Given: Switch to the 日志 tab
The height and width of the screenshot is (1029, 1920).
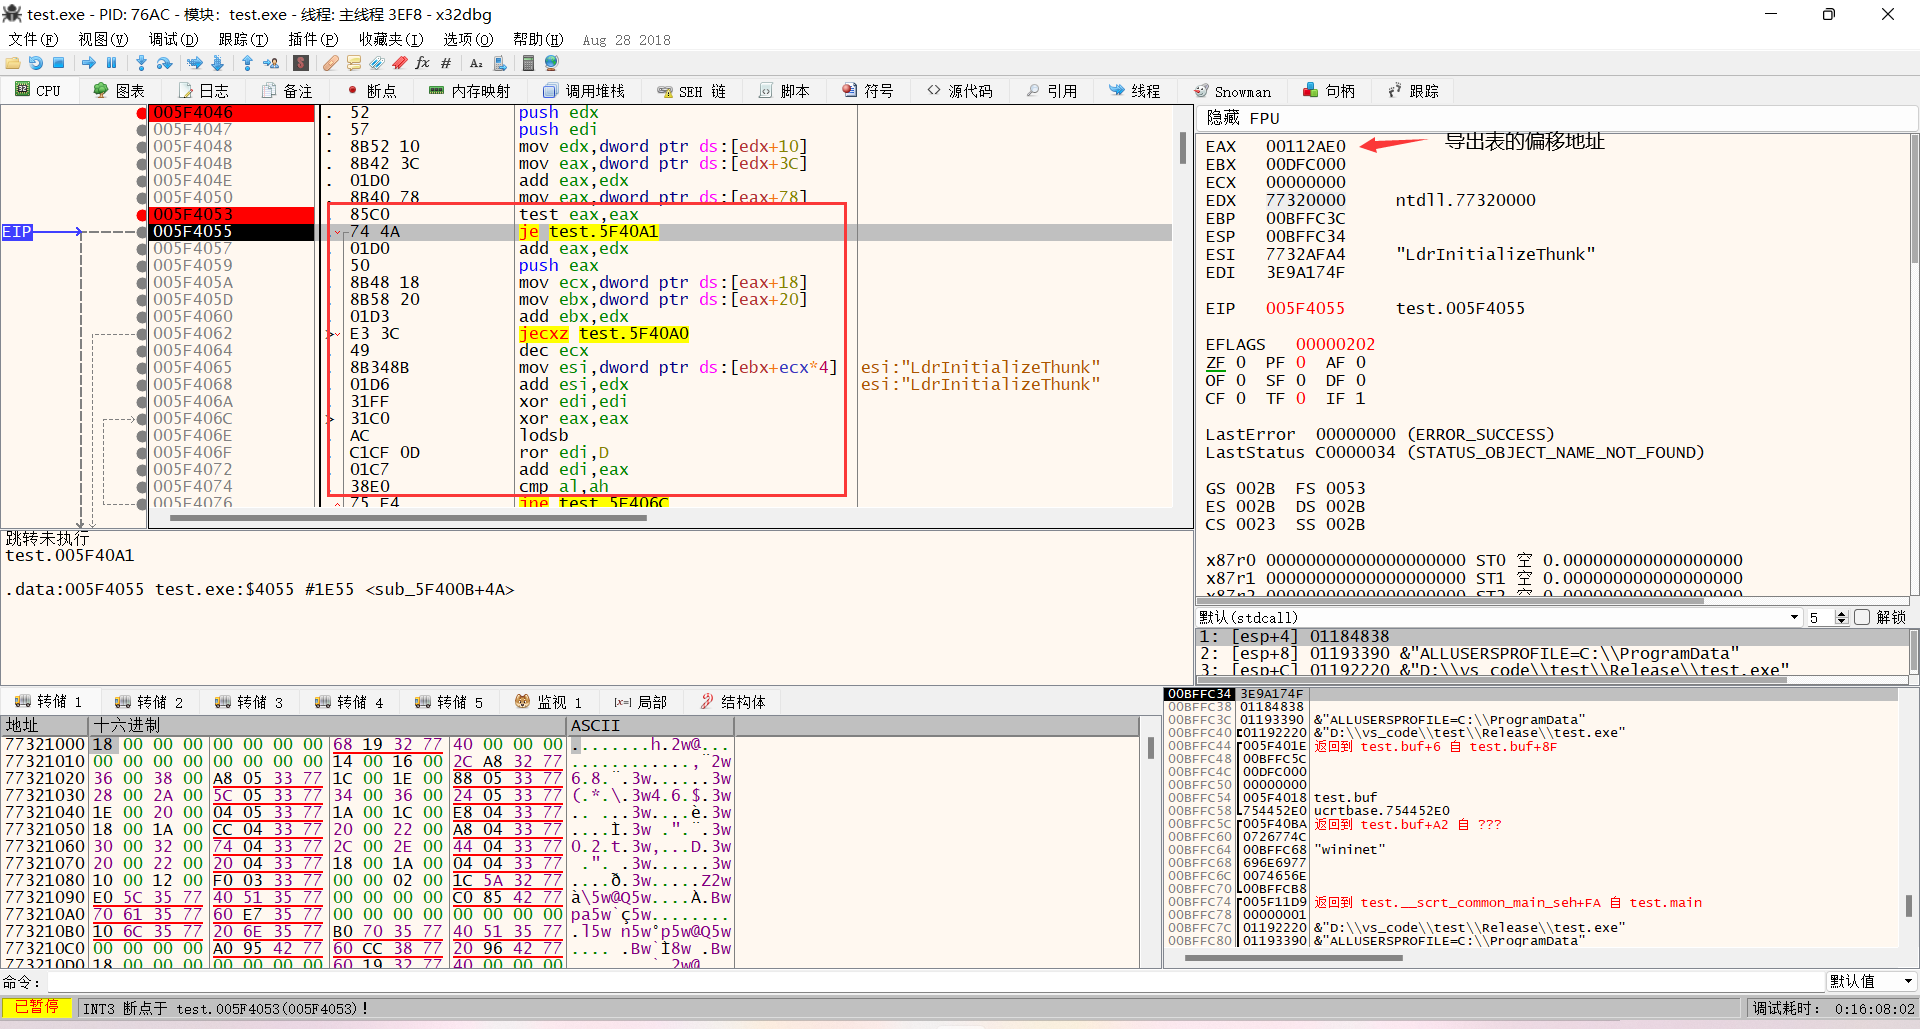Looking at the screenshot, I should [204, 91].
